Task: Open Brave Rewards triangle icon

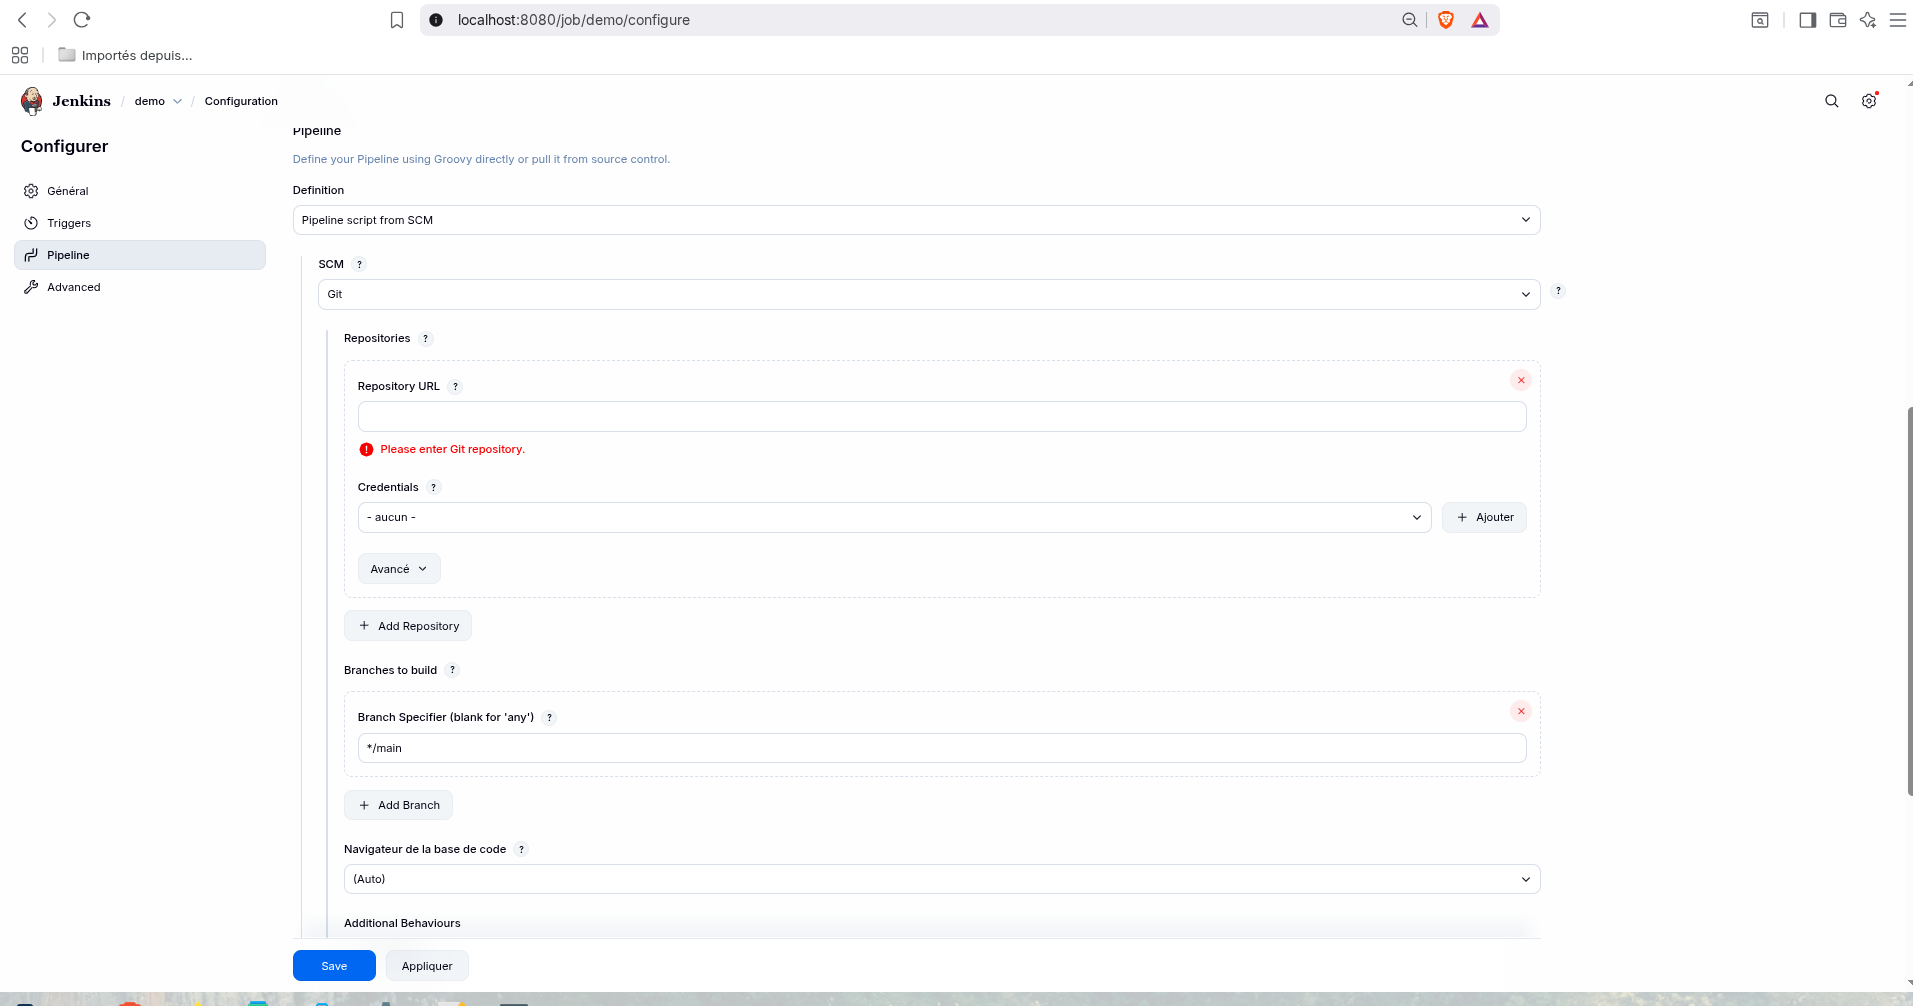Action: [x=1480, y=20]
